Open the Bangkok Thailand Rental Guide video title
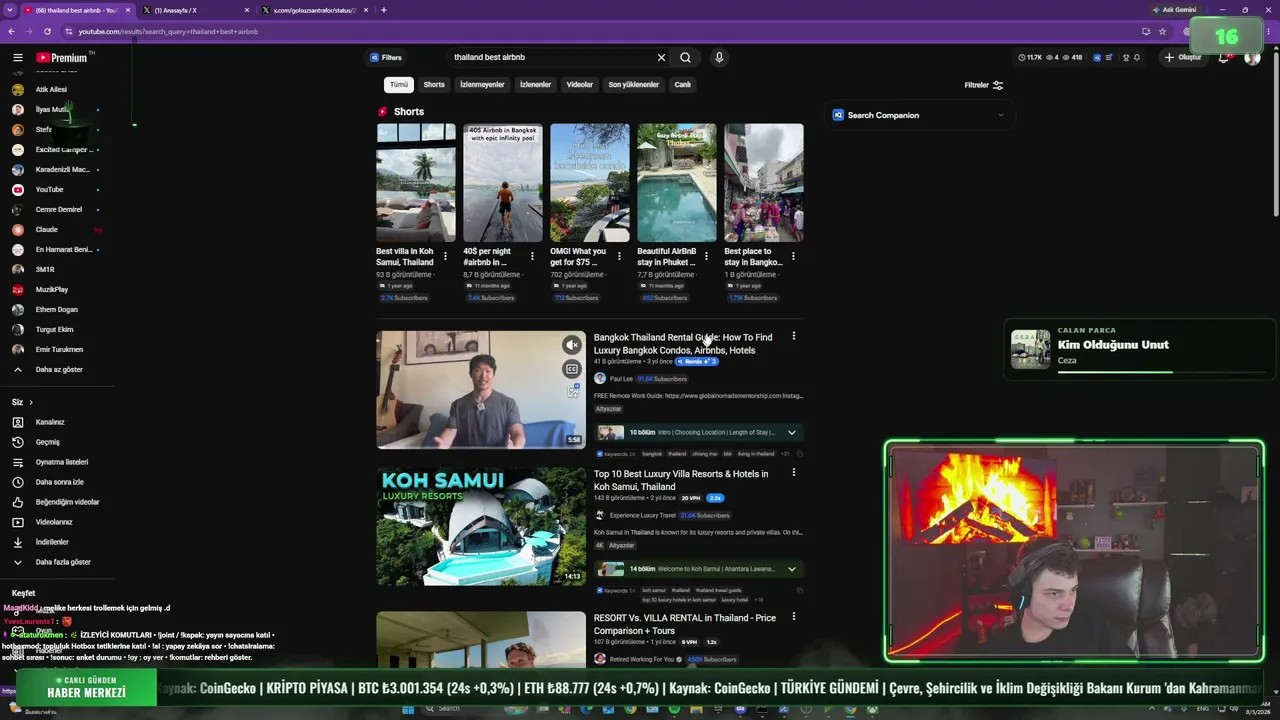1280x720 pixels. click(683, 344)
